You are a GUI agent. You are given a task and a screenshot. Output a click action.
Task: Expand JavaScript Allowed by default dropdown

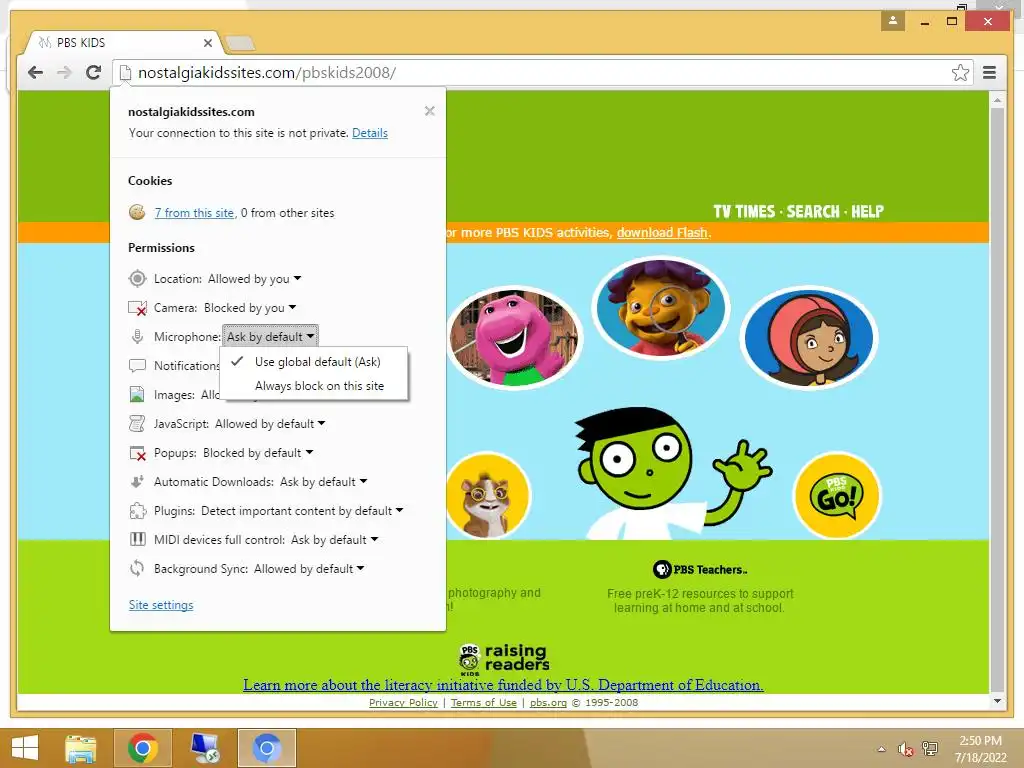(270, 424)
